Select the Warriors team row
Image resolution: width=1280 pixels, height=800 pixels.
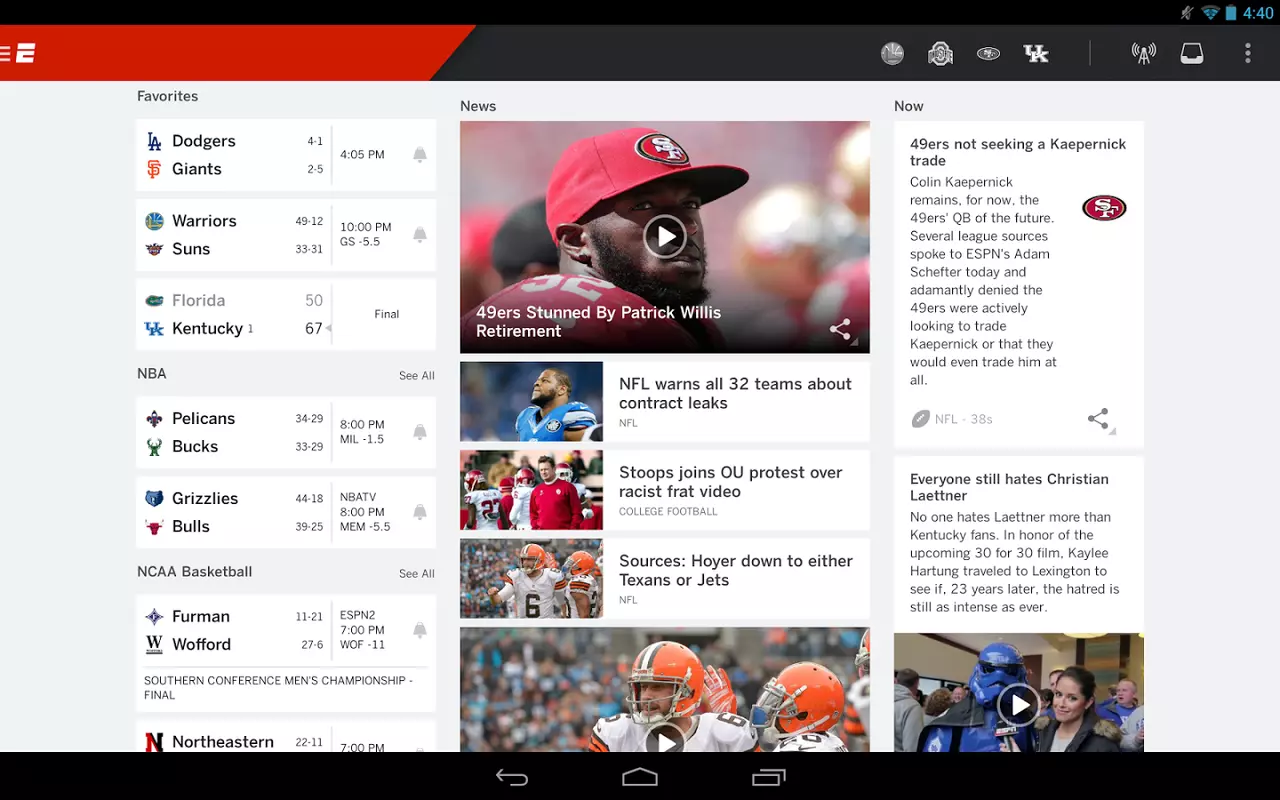[x=234, y=221]
